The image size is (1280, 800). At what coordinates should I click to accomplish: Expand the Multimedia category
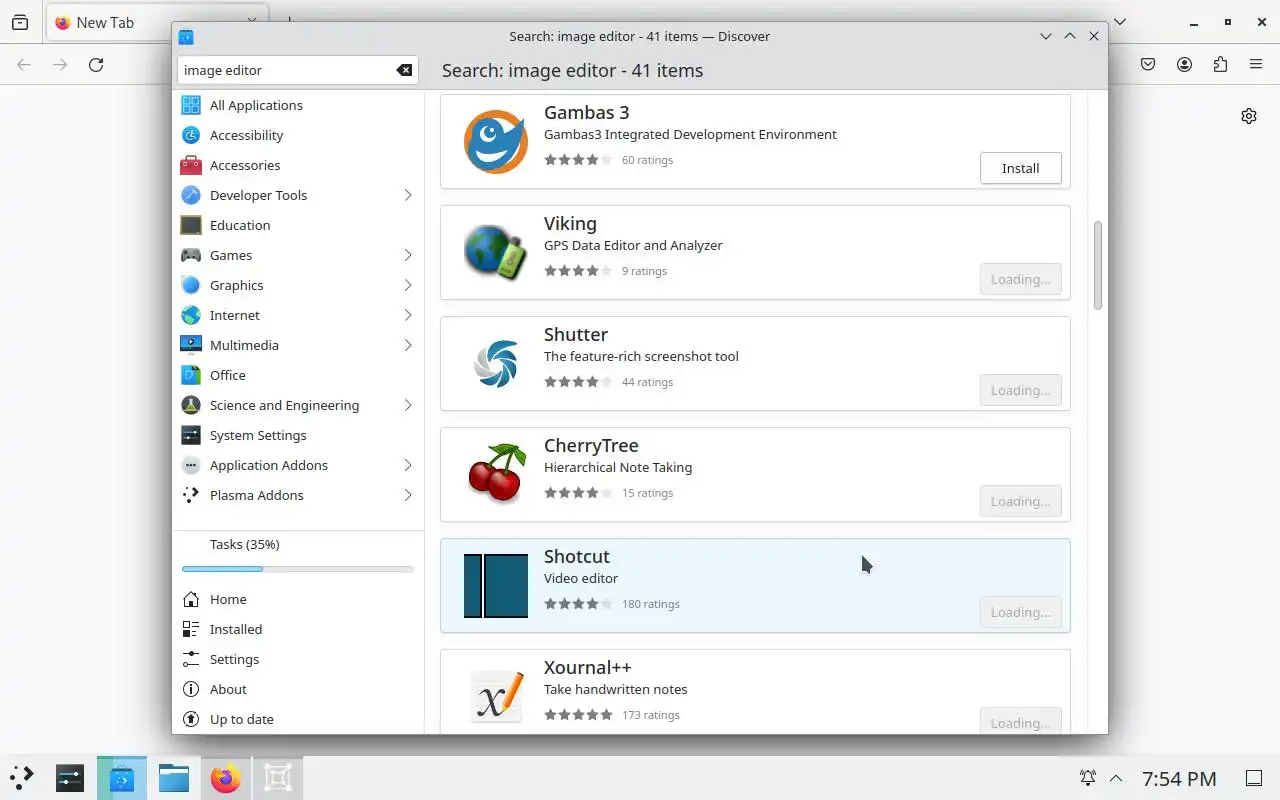tap(408, 345)
